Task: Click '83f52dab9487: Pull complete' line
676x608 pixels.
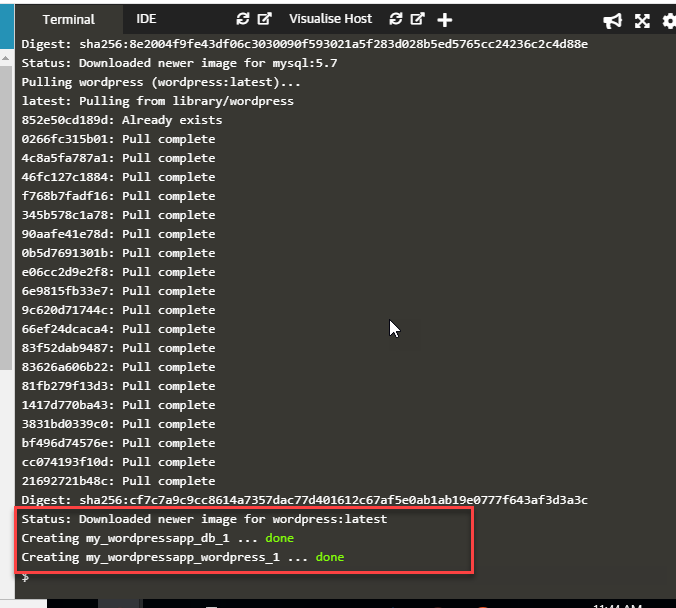Action: [118, 348]
